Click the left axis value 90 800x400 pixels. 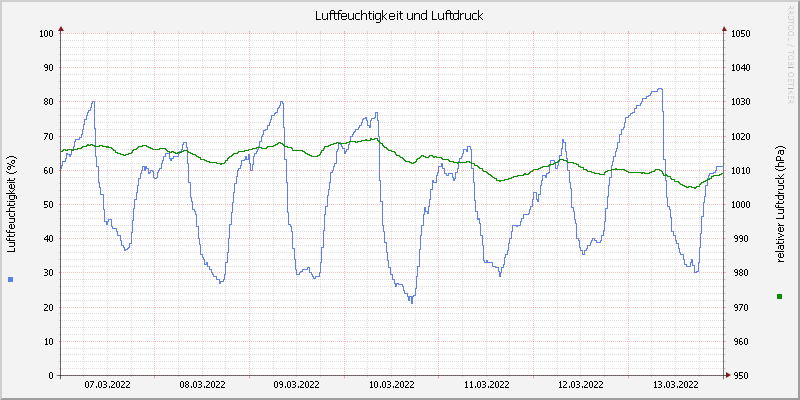pos(48,68)
